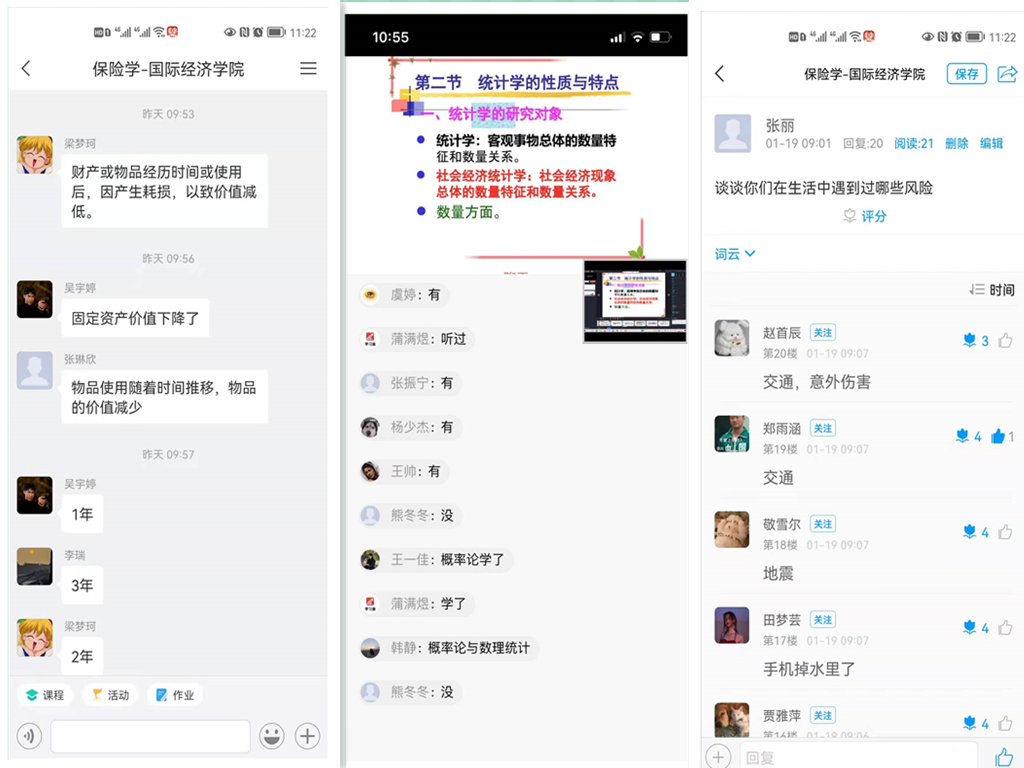
Task: Click the 编辑 link on 张丽's post
Action: click(x=991, y=143)
